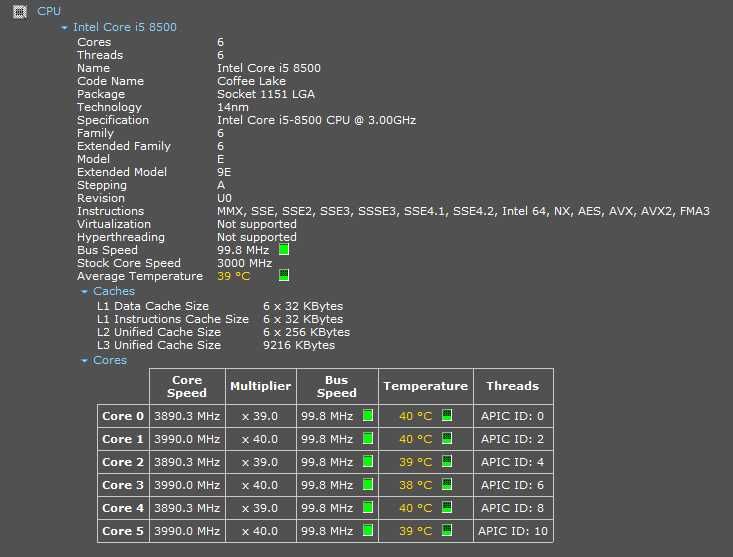Click the Caches heading label

pos(114,291)
